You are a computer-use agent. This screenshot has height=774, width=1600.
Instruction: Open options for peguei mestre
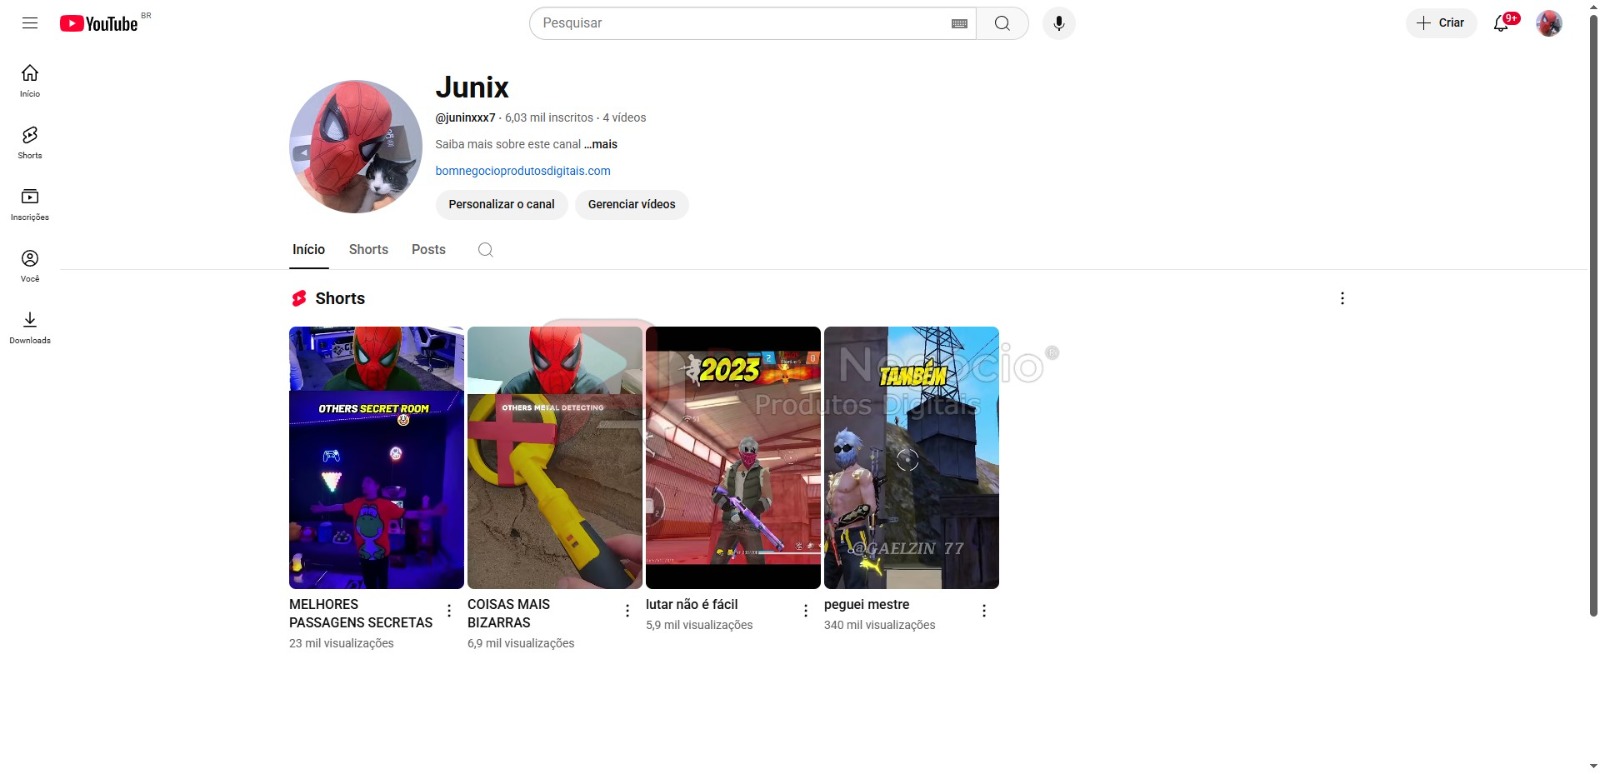[x=984, y=611]
